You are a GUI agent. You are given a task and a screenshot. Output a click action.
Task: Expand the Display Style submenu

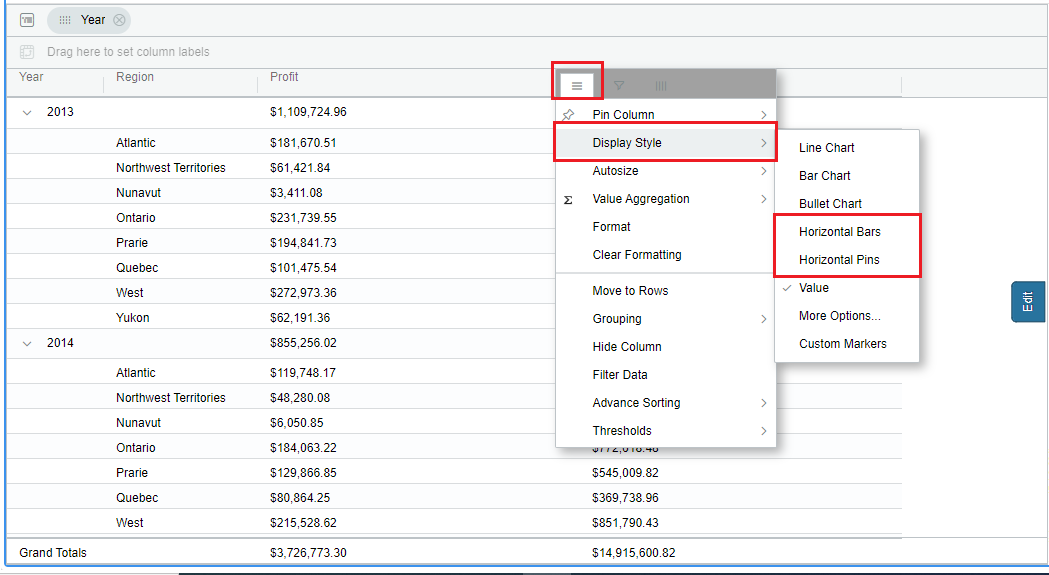click(x=665, y=143)
